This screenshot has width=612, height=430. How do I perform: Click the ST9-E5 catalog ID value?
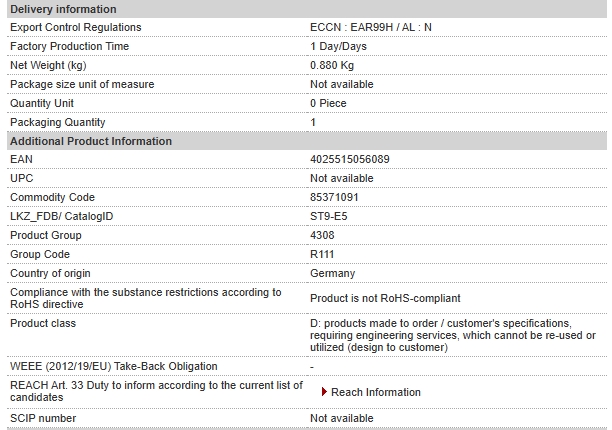pyautogui.click(x=329, y=216)
